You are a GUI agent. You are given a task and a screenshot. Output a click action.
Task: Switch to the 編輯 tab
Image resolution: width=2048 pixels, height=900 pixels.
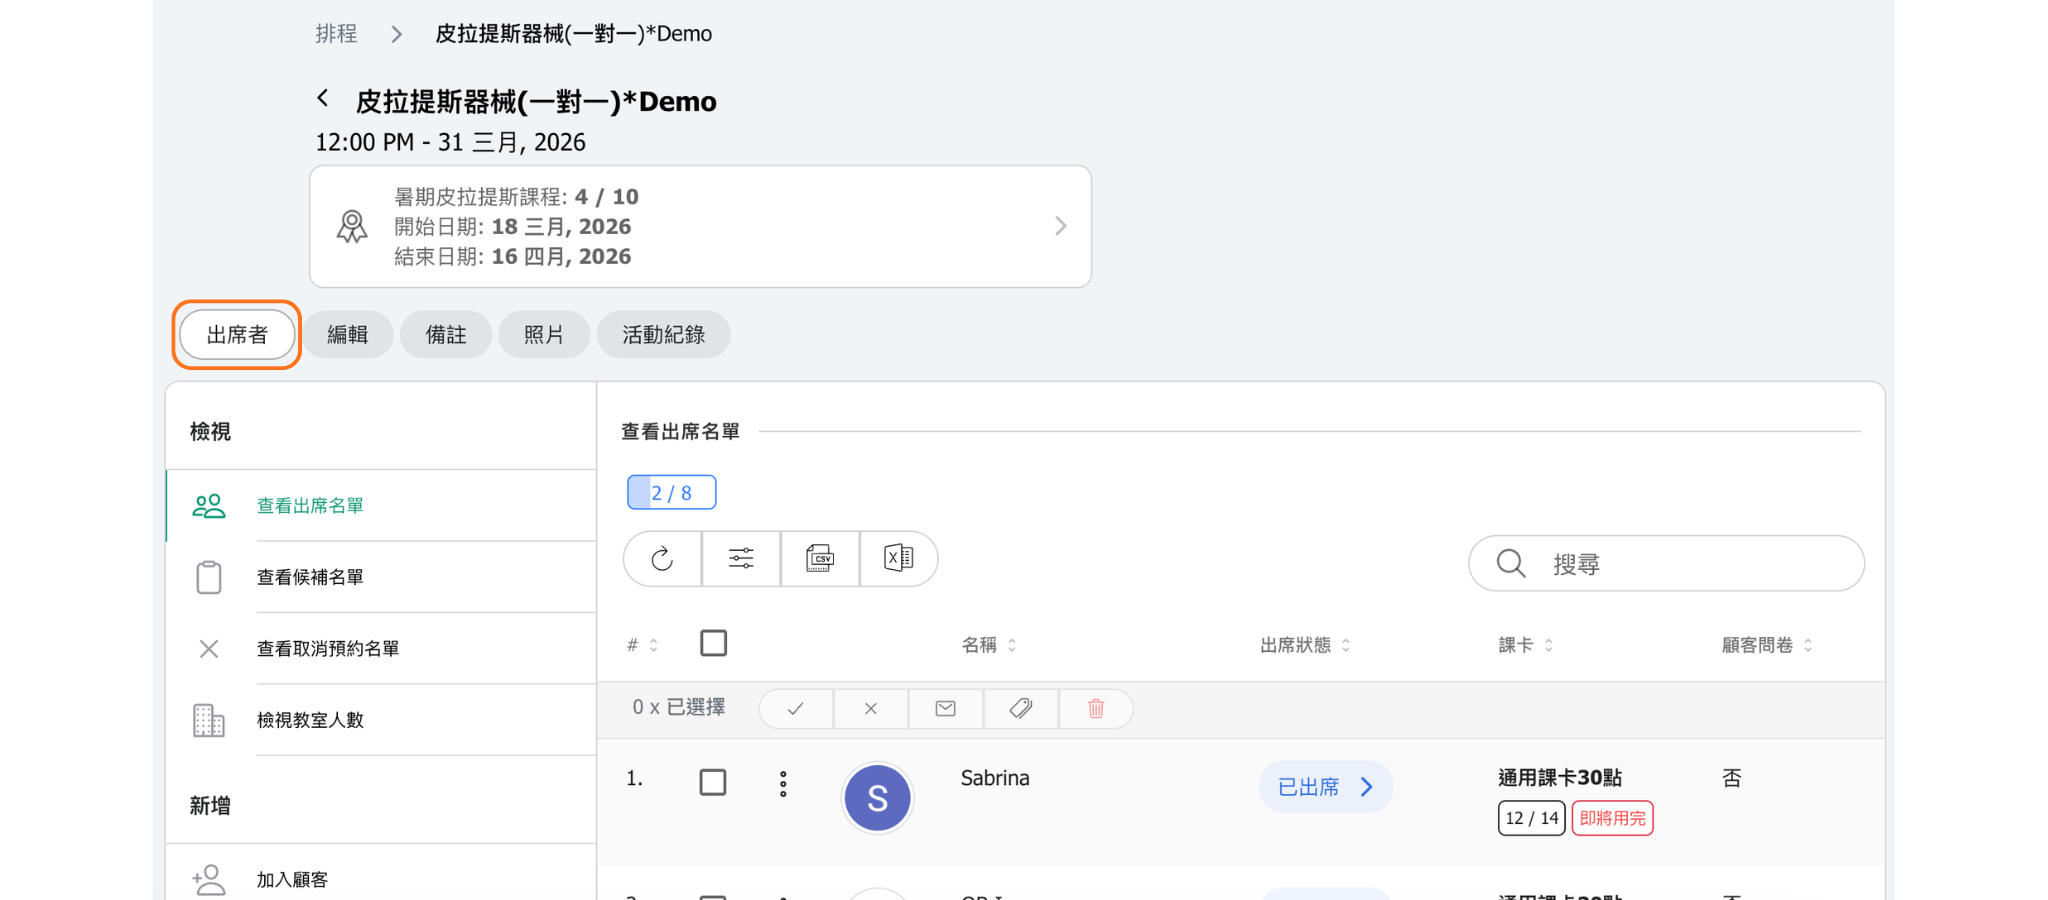pyautogui.click(x=348, y=335)
